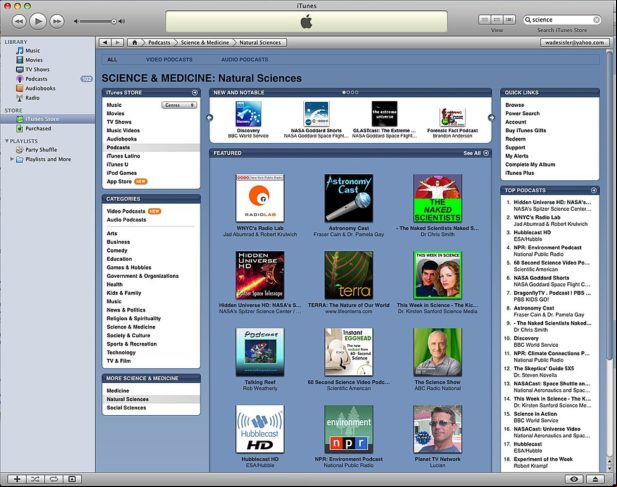Image resolution: width=617 pixels, height=487 pixels.
Task: Collapse the iTunes STORE panel arrow
Action: pyautogui.click(x=194, y=92)
